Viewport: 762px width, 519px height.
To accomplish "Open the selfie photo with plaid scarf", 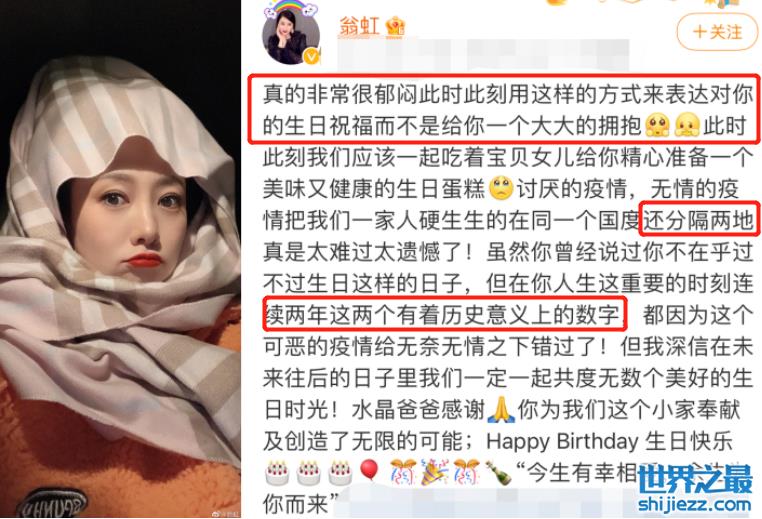I will pyautogui.click(x=121, y=260).
